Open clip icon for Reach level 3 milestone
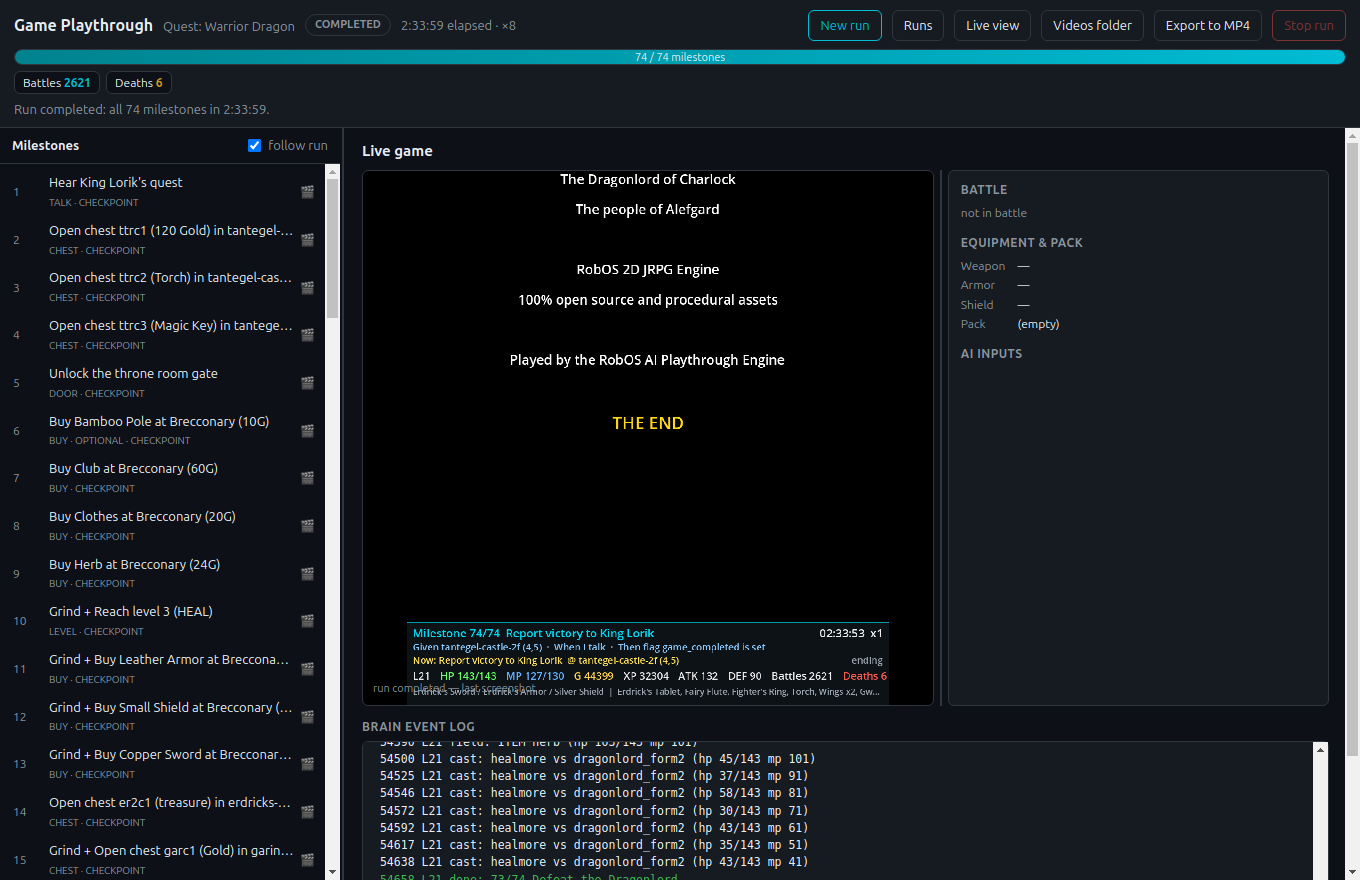Image resolution: width=1360 pixels, height=880 pixels. point(307,621)
